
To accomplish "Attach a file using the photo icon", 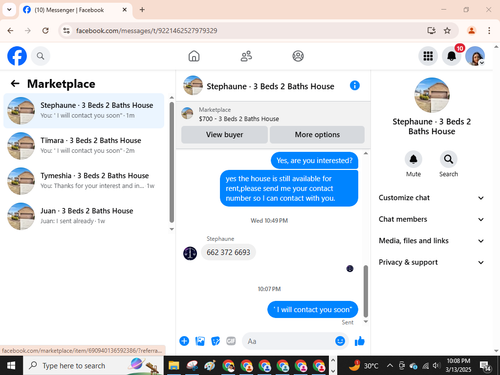I will click(200, 341).
